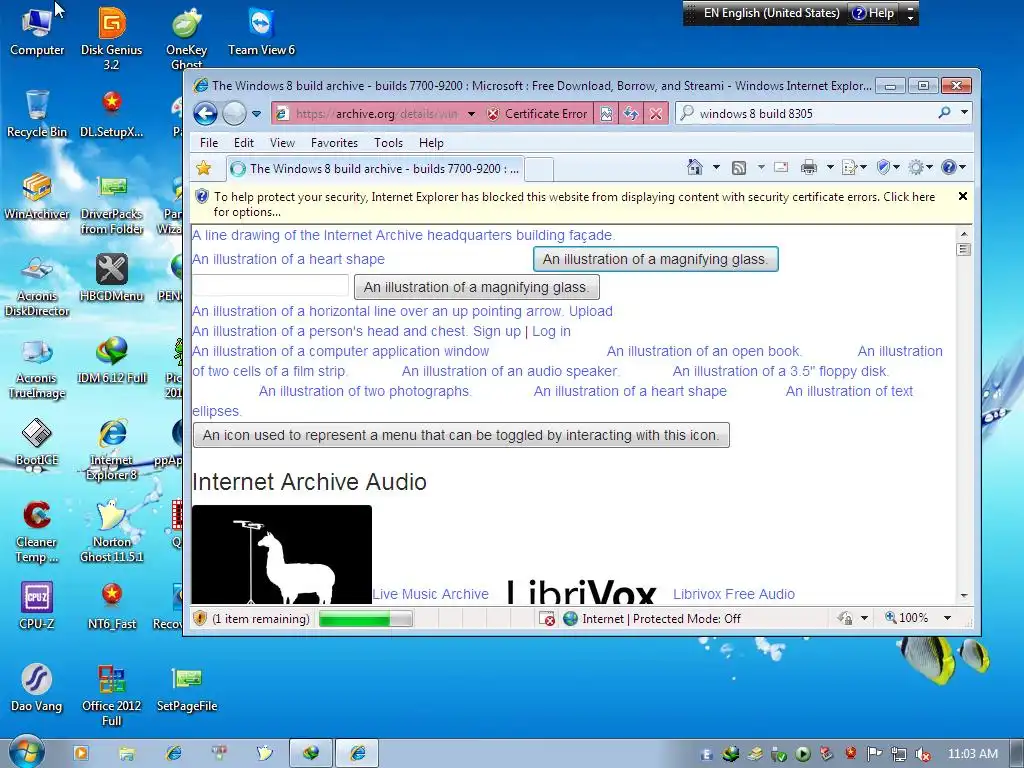Click the taskbar volume muted icon
Image resolution: width=1024 pixels, height=768 pixels.
tap(923, 754)
